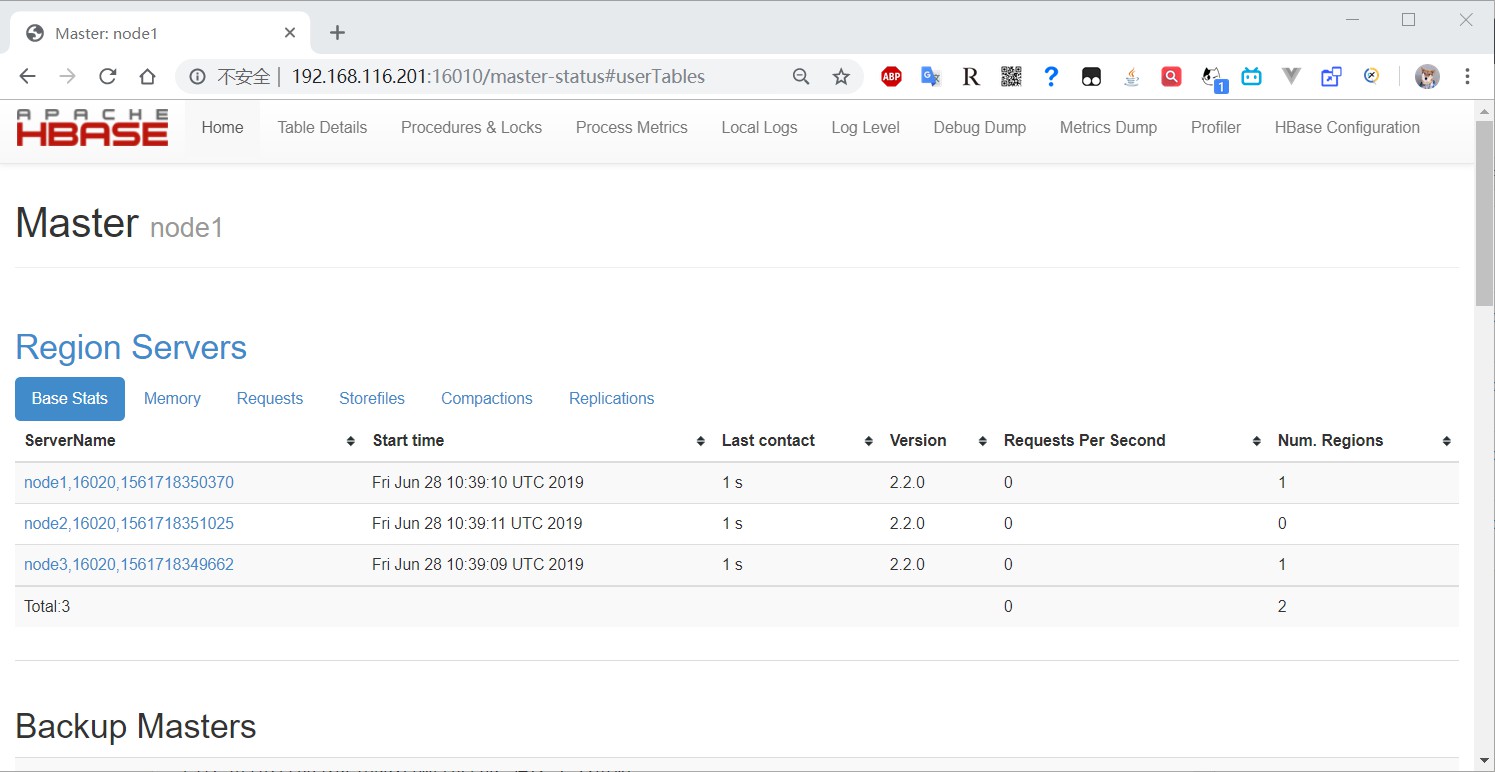Image resolution: width=1495 pixels, height=772 pixels.
Task: Open the red search extension icon
Action: (x=1171, y=77)
